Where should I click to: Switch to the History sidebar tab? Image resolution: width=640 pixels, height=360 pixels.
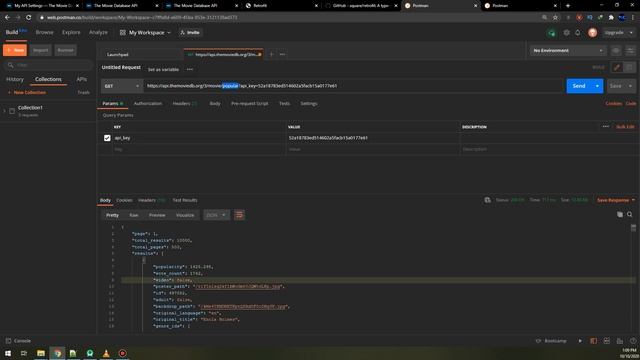[15, 79]
